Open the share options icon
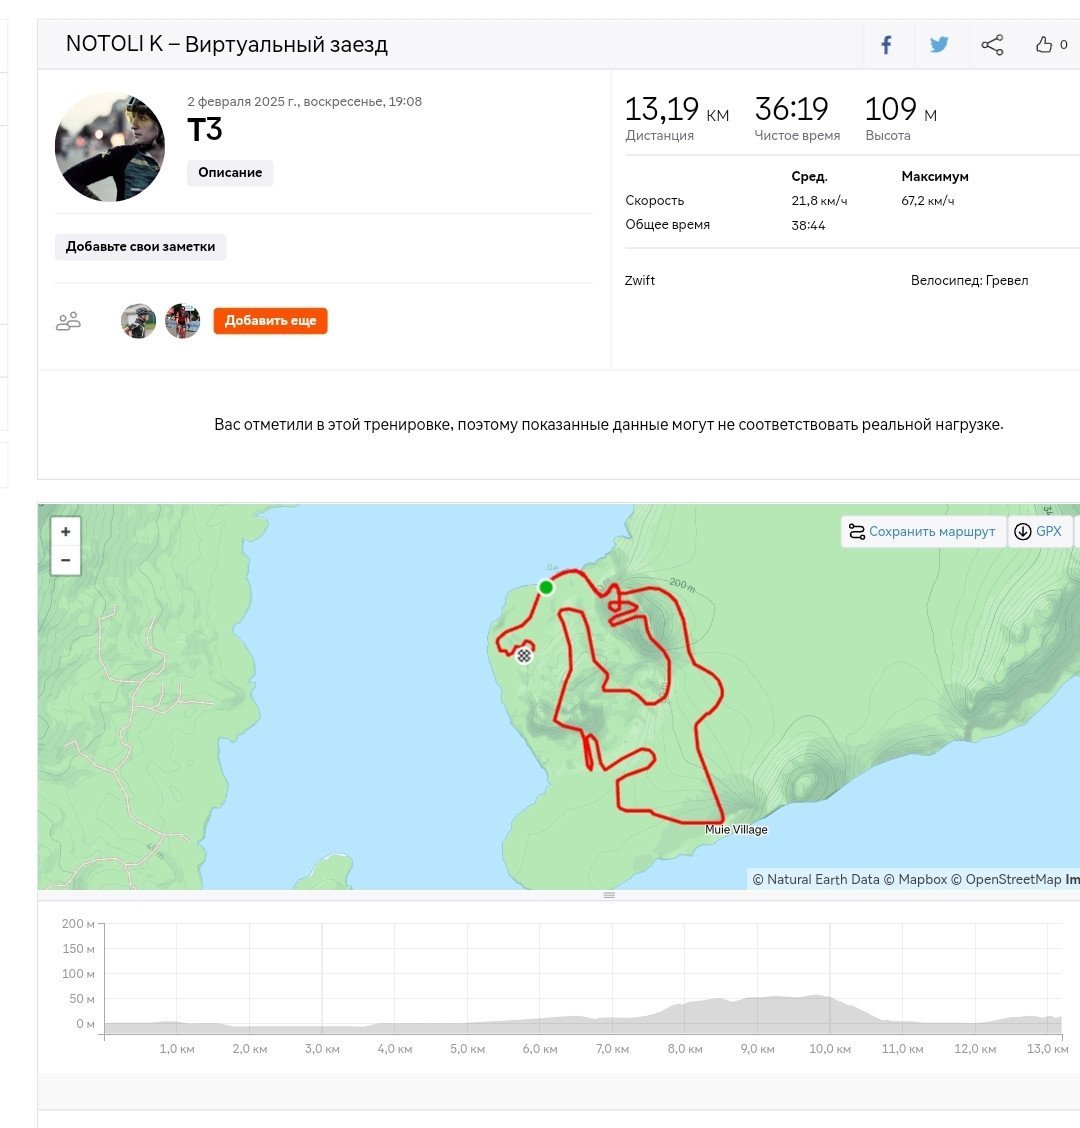1080x1128 pixels. [992, 45]
